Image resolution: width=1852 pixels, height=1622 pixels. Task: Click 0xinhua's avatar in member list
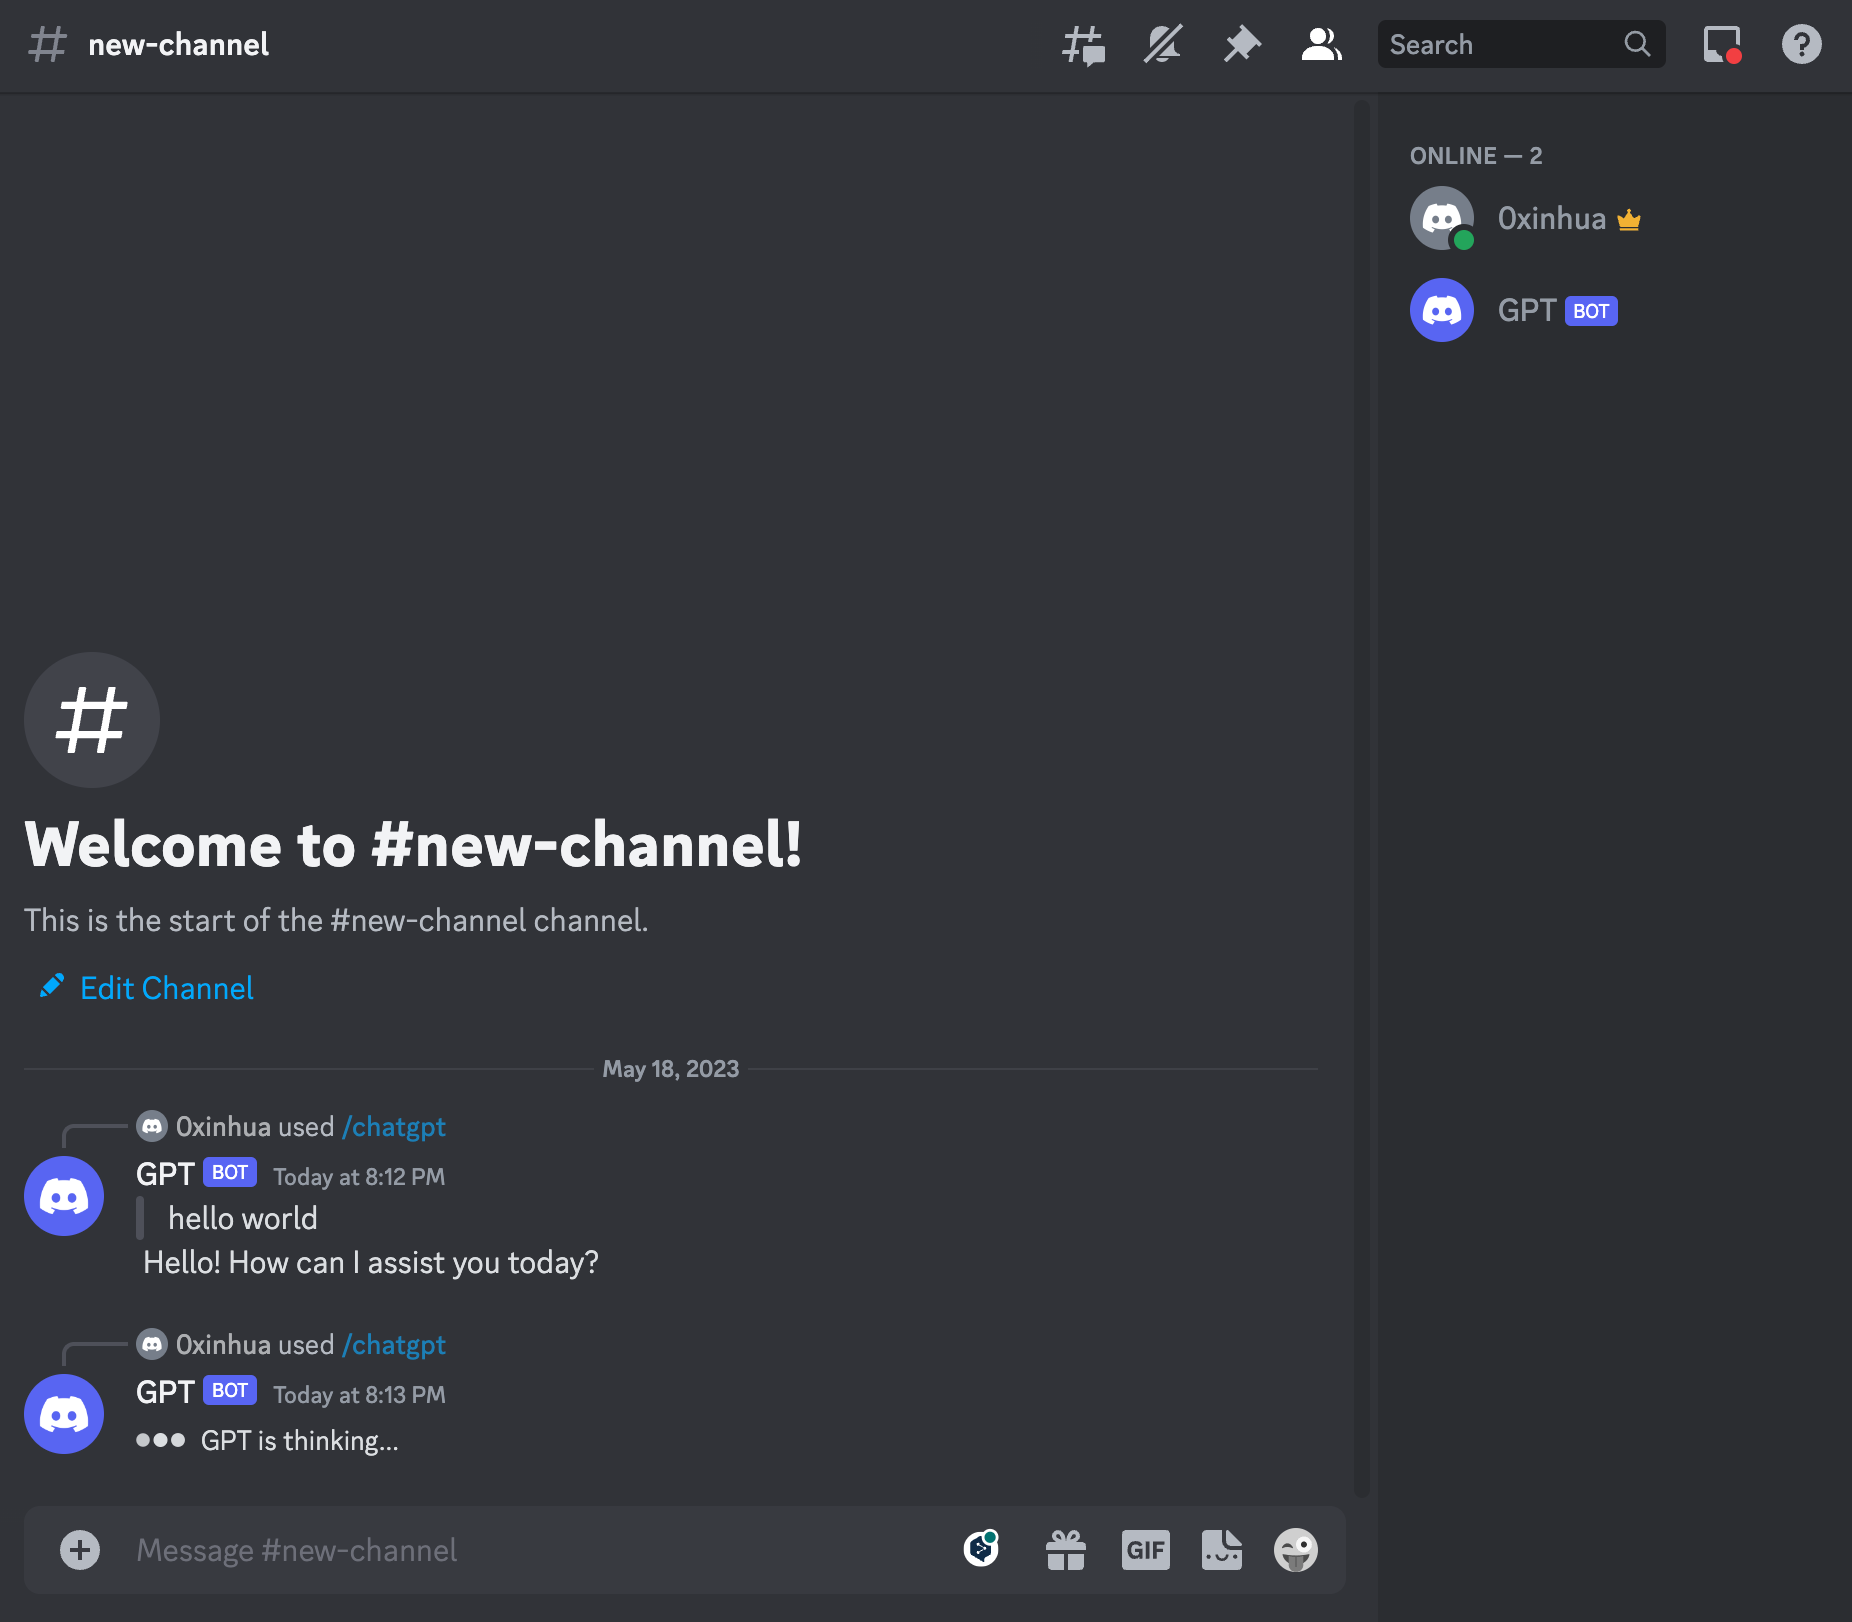tap(1442, 219)
